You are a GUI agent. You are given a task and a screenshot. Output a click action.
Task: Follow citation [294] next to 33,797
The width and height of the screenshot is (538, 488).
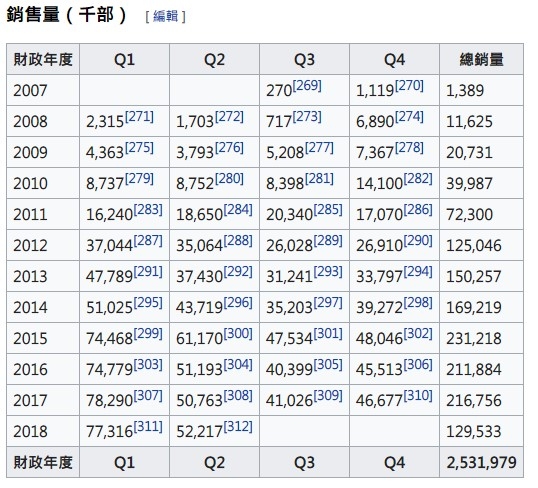pyautogui.click(x=418, y=271)
